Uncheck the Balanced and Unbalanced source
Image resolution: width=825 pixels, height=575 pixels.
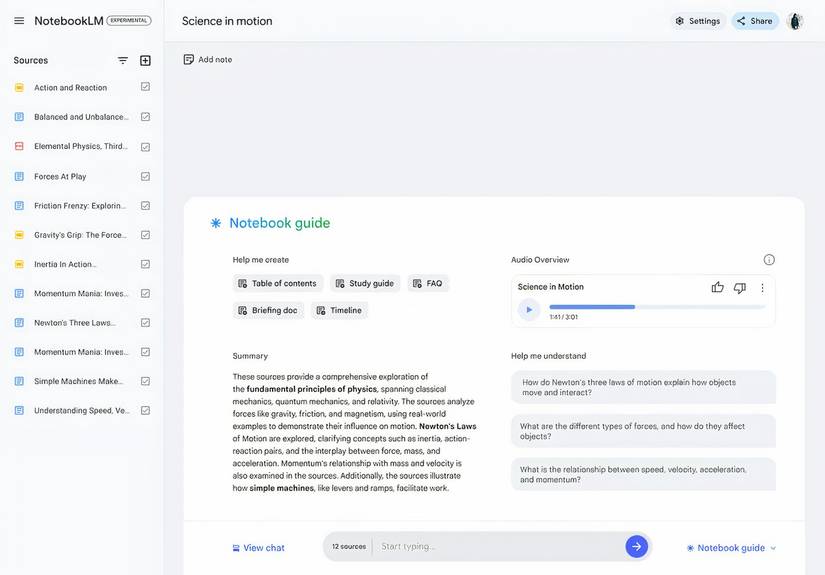[146, 117]
